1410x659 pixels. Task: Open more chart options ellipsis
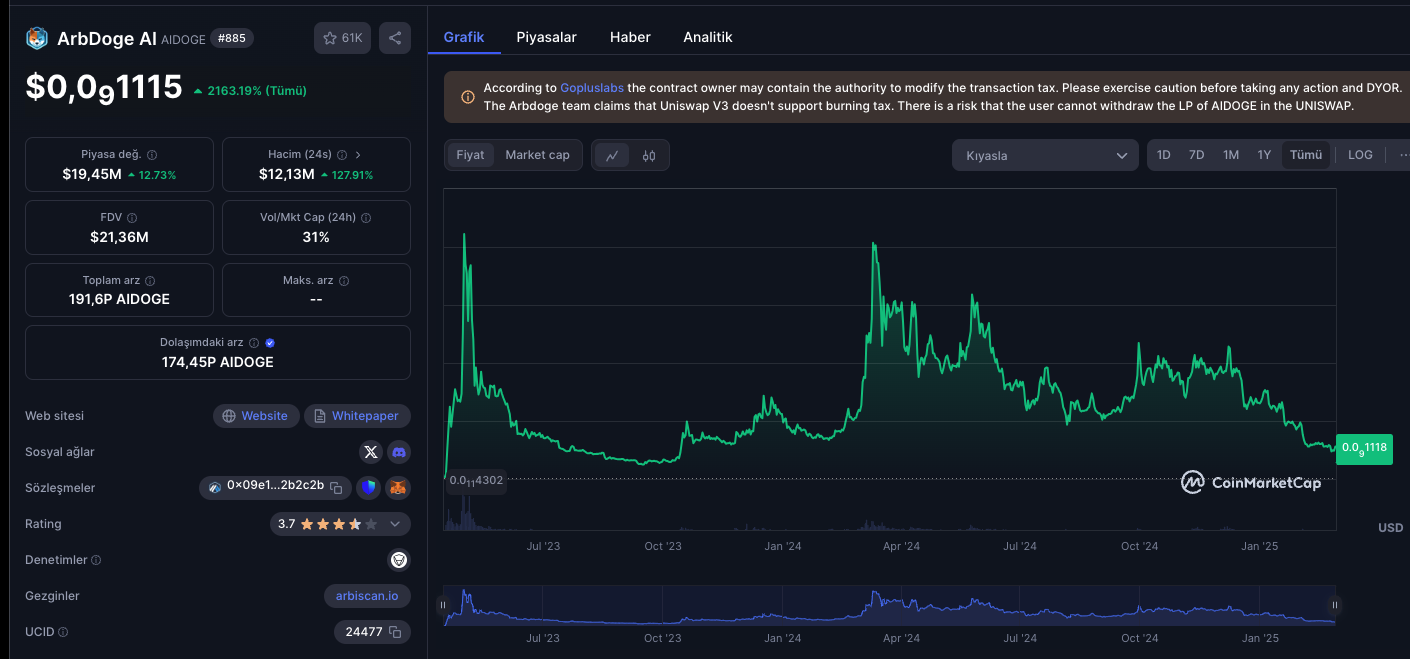click(x=1402, y=155)
